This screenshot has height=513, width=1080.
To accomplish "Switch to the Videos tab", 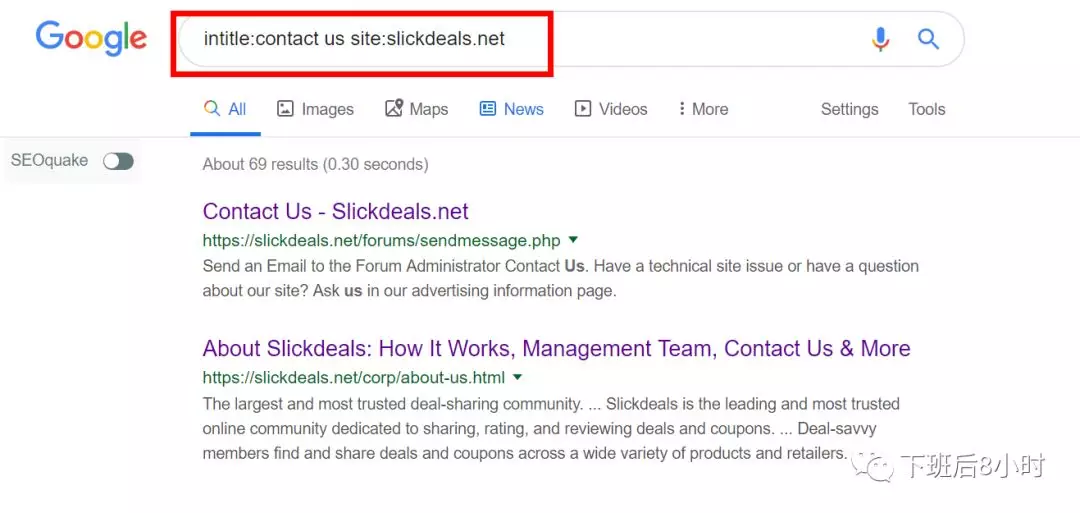I will pos(611,109).
